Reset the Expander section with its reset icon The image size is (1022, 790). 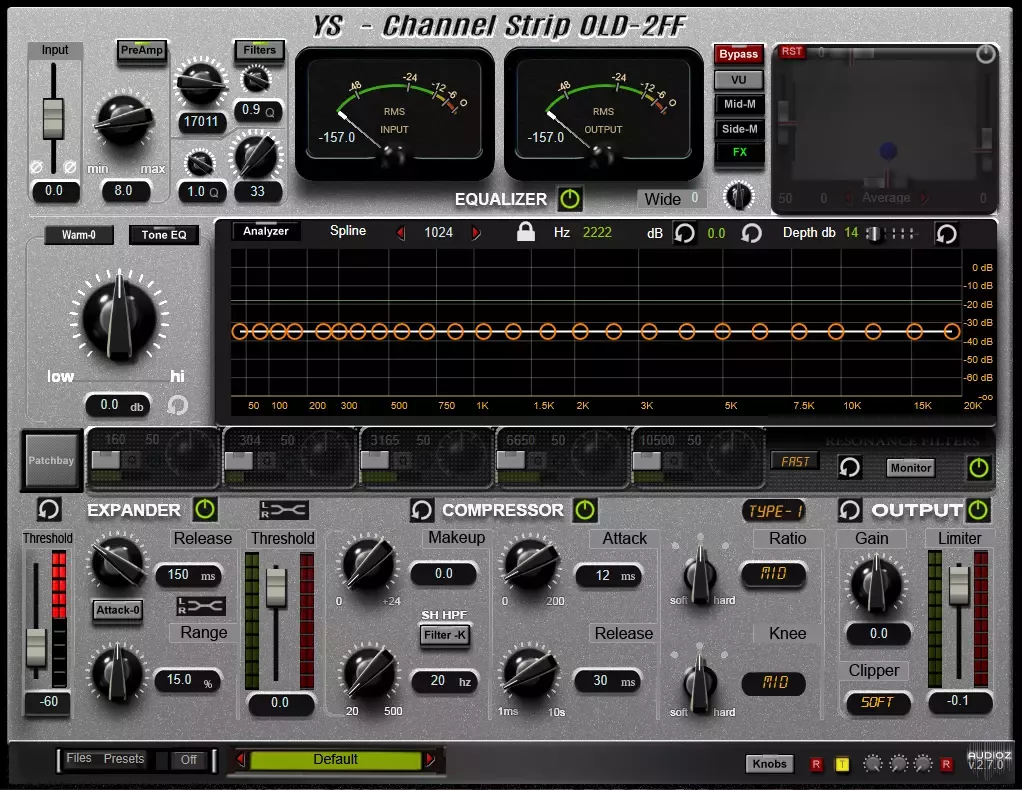coord(48,510)
